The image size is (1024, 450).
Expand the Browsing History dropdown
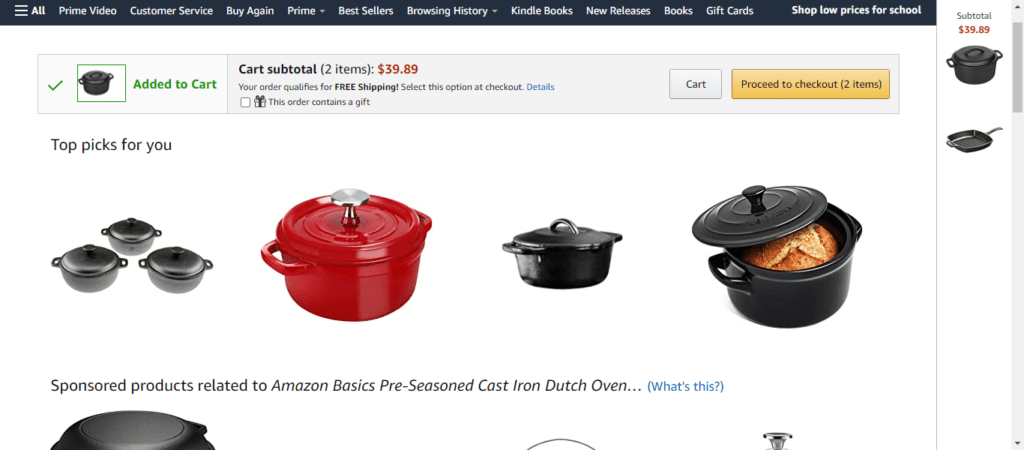453,11
